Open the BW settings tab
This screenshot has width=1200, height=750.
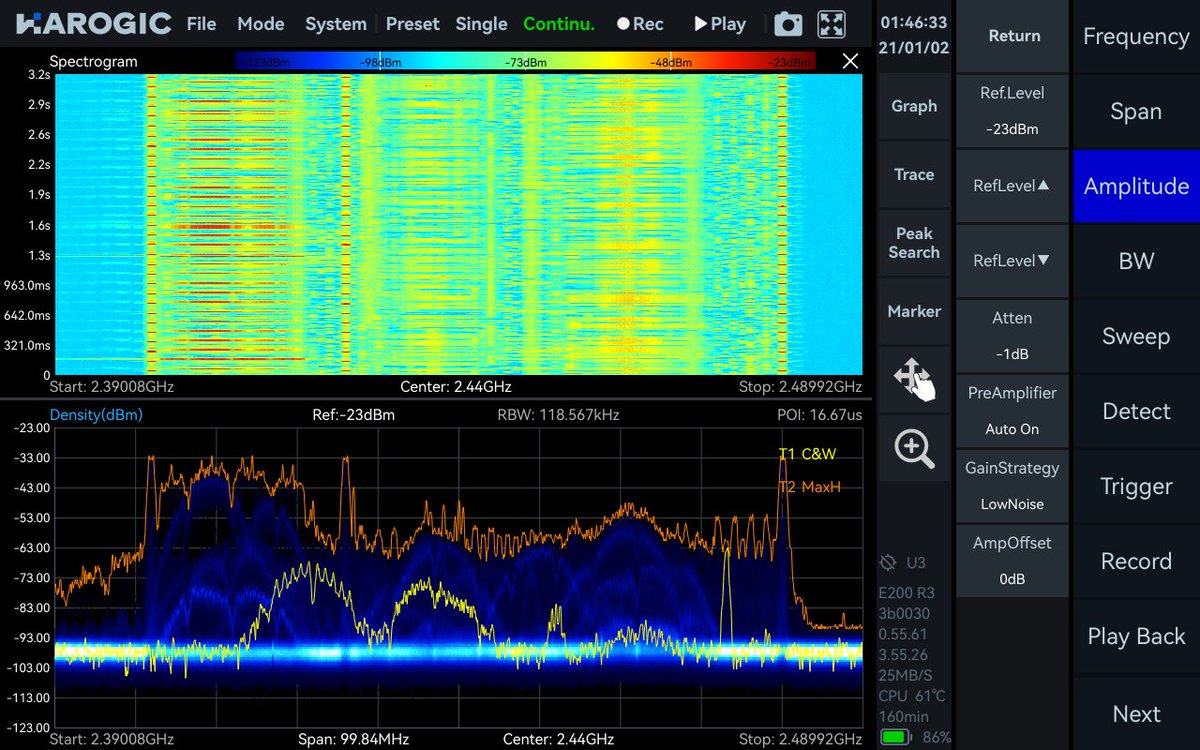[1136, 261]
